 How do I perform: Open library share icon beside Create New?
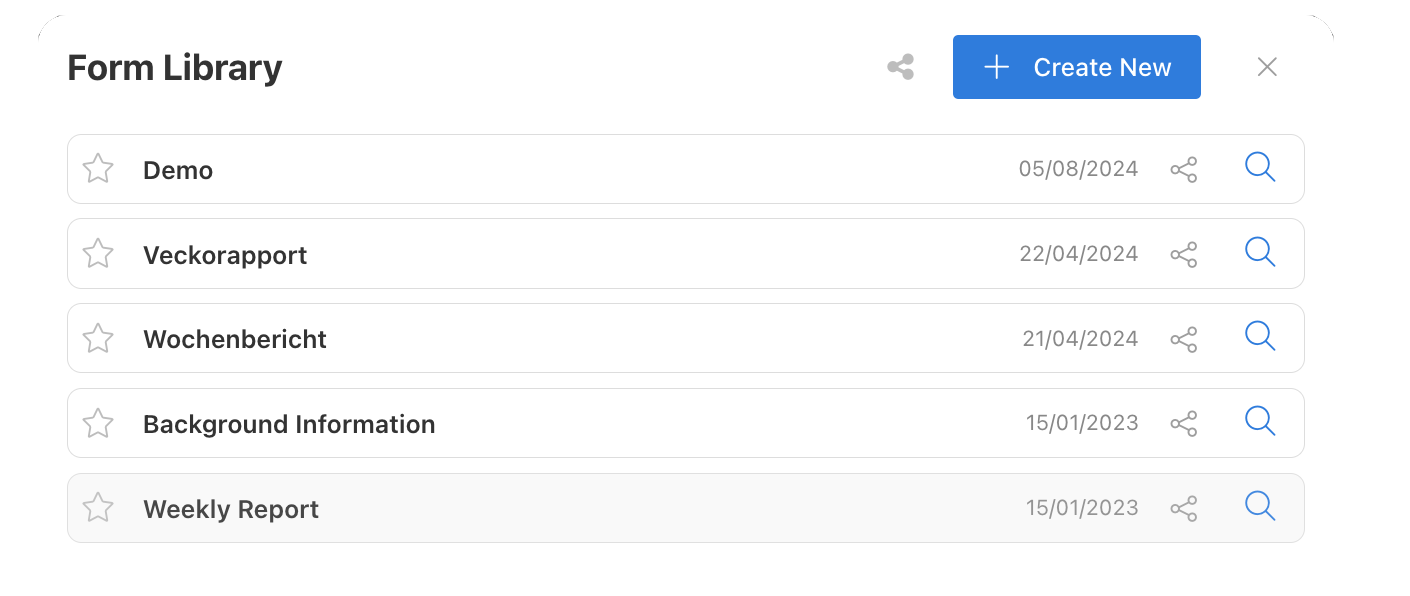(901, 67)
